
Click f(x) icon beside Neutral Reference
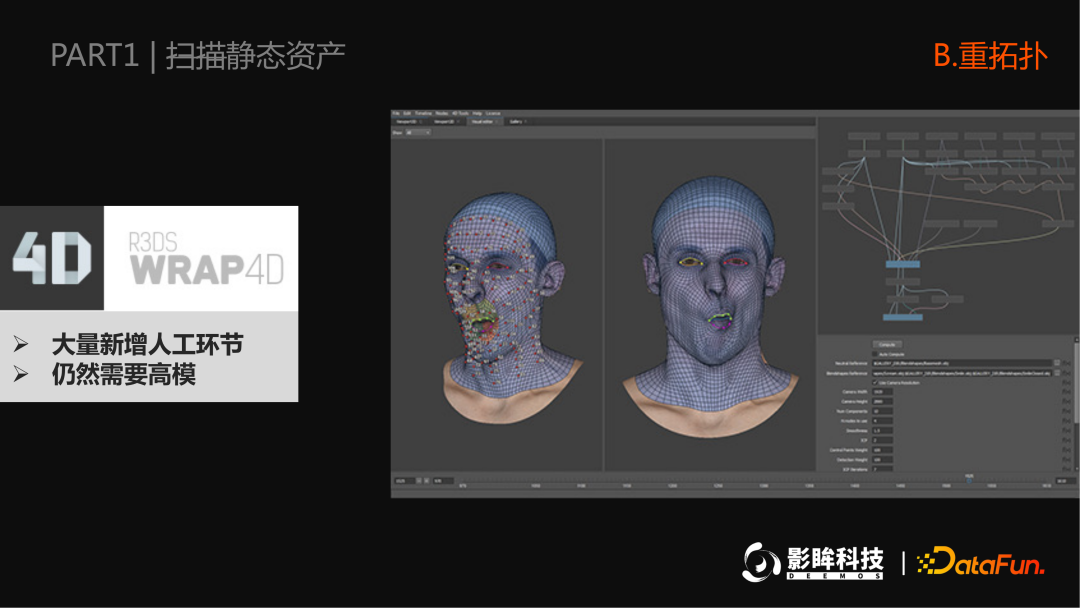pos(1067,363)
